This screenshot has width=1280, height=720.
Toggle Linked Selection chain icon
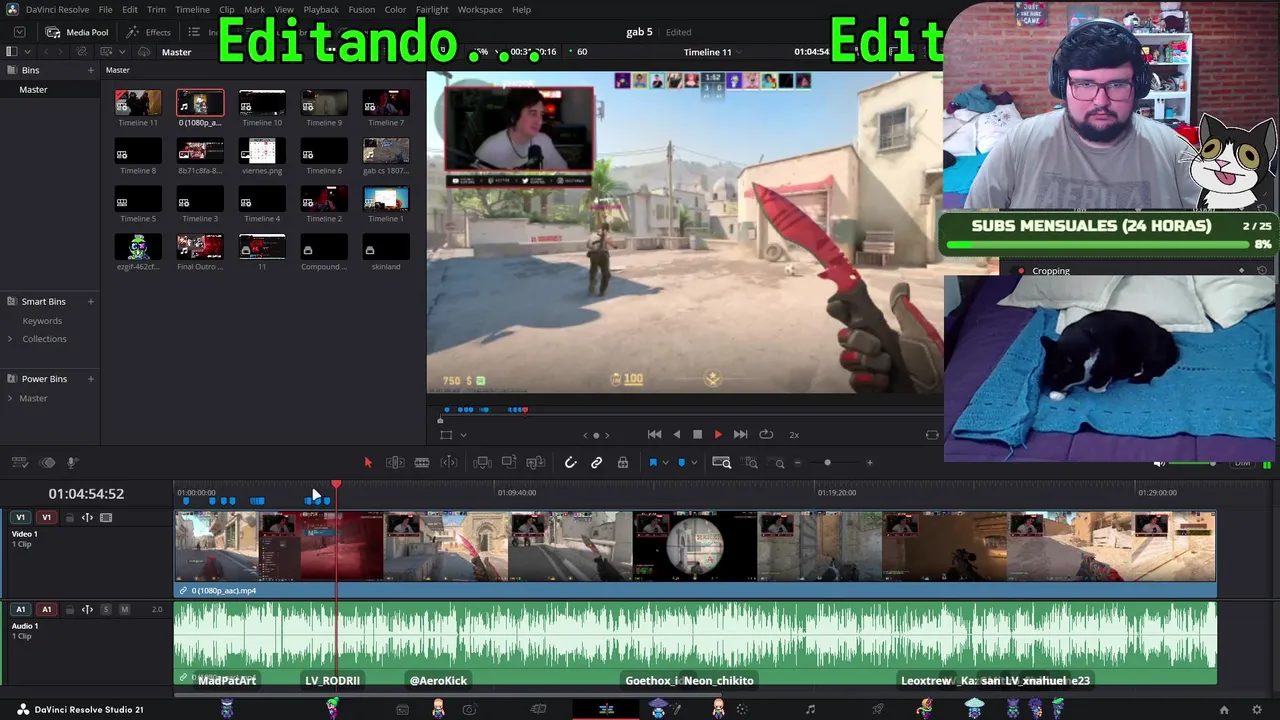pos(596,462)
